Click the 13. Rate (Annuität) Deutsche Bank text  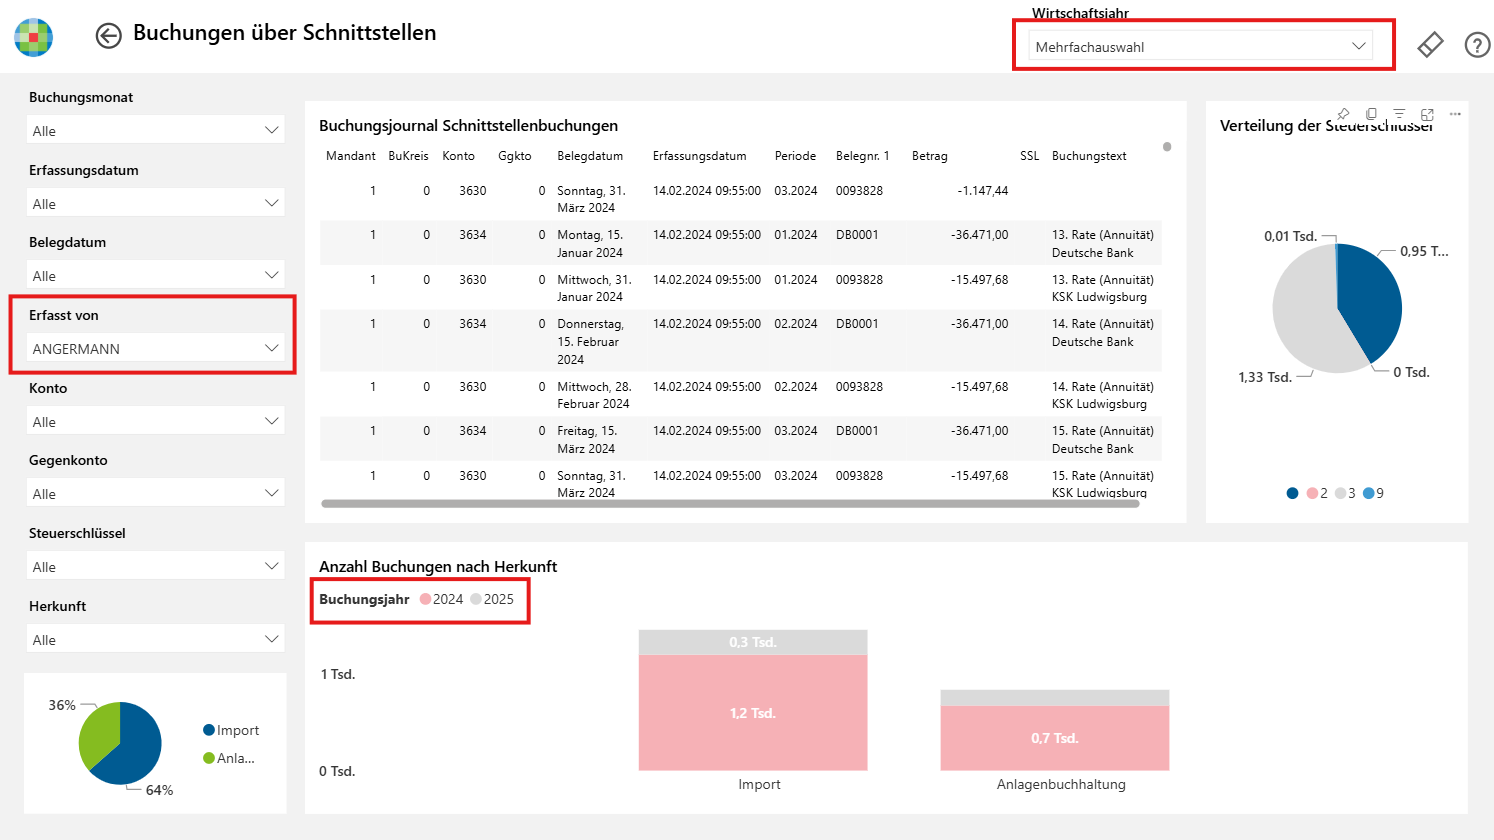(1103, 244)
